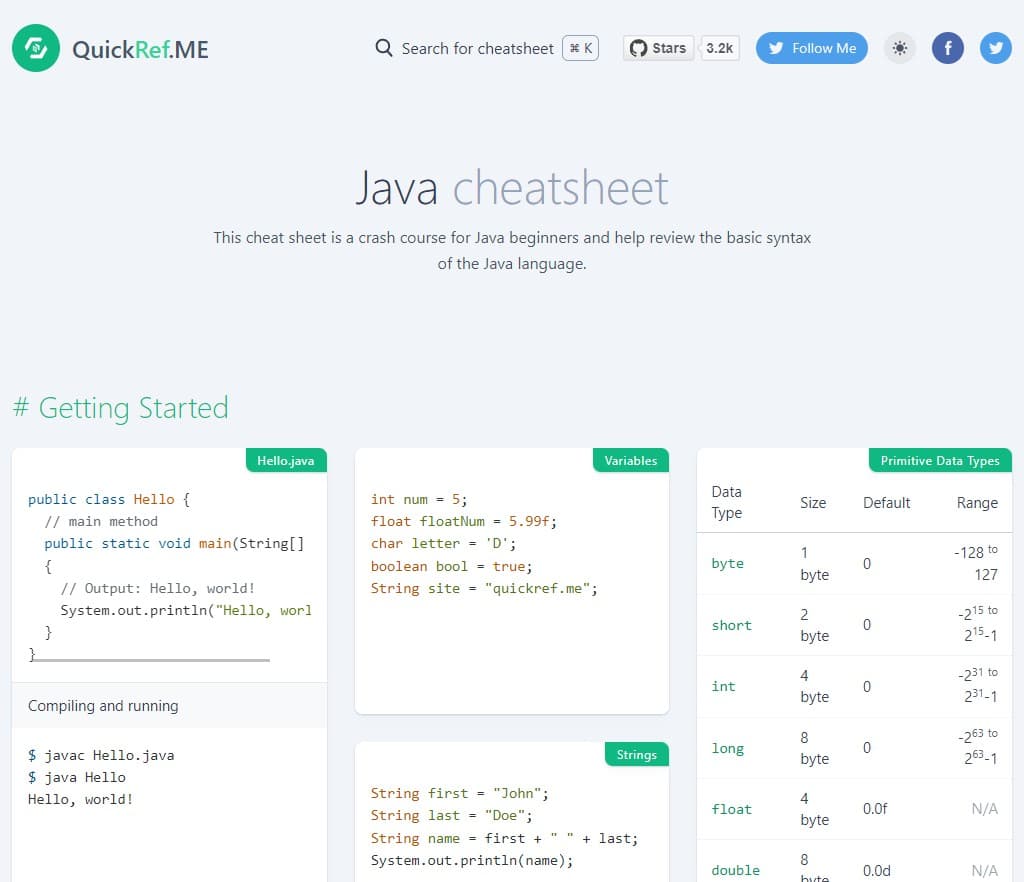Select the Primitive Data Types card label

point(939,461)
